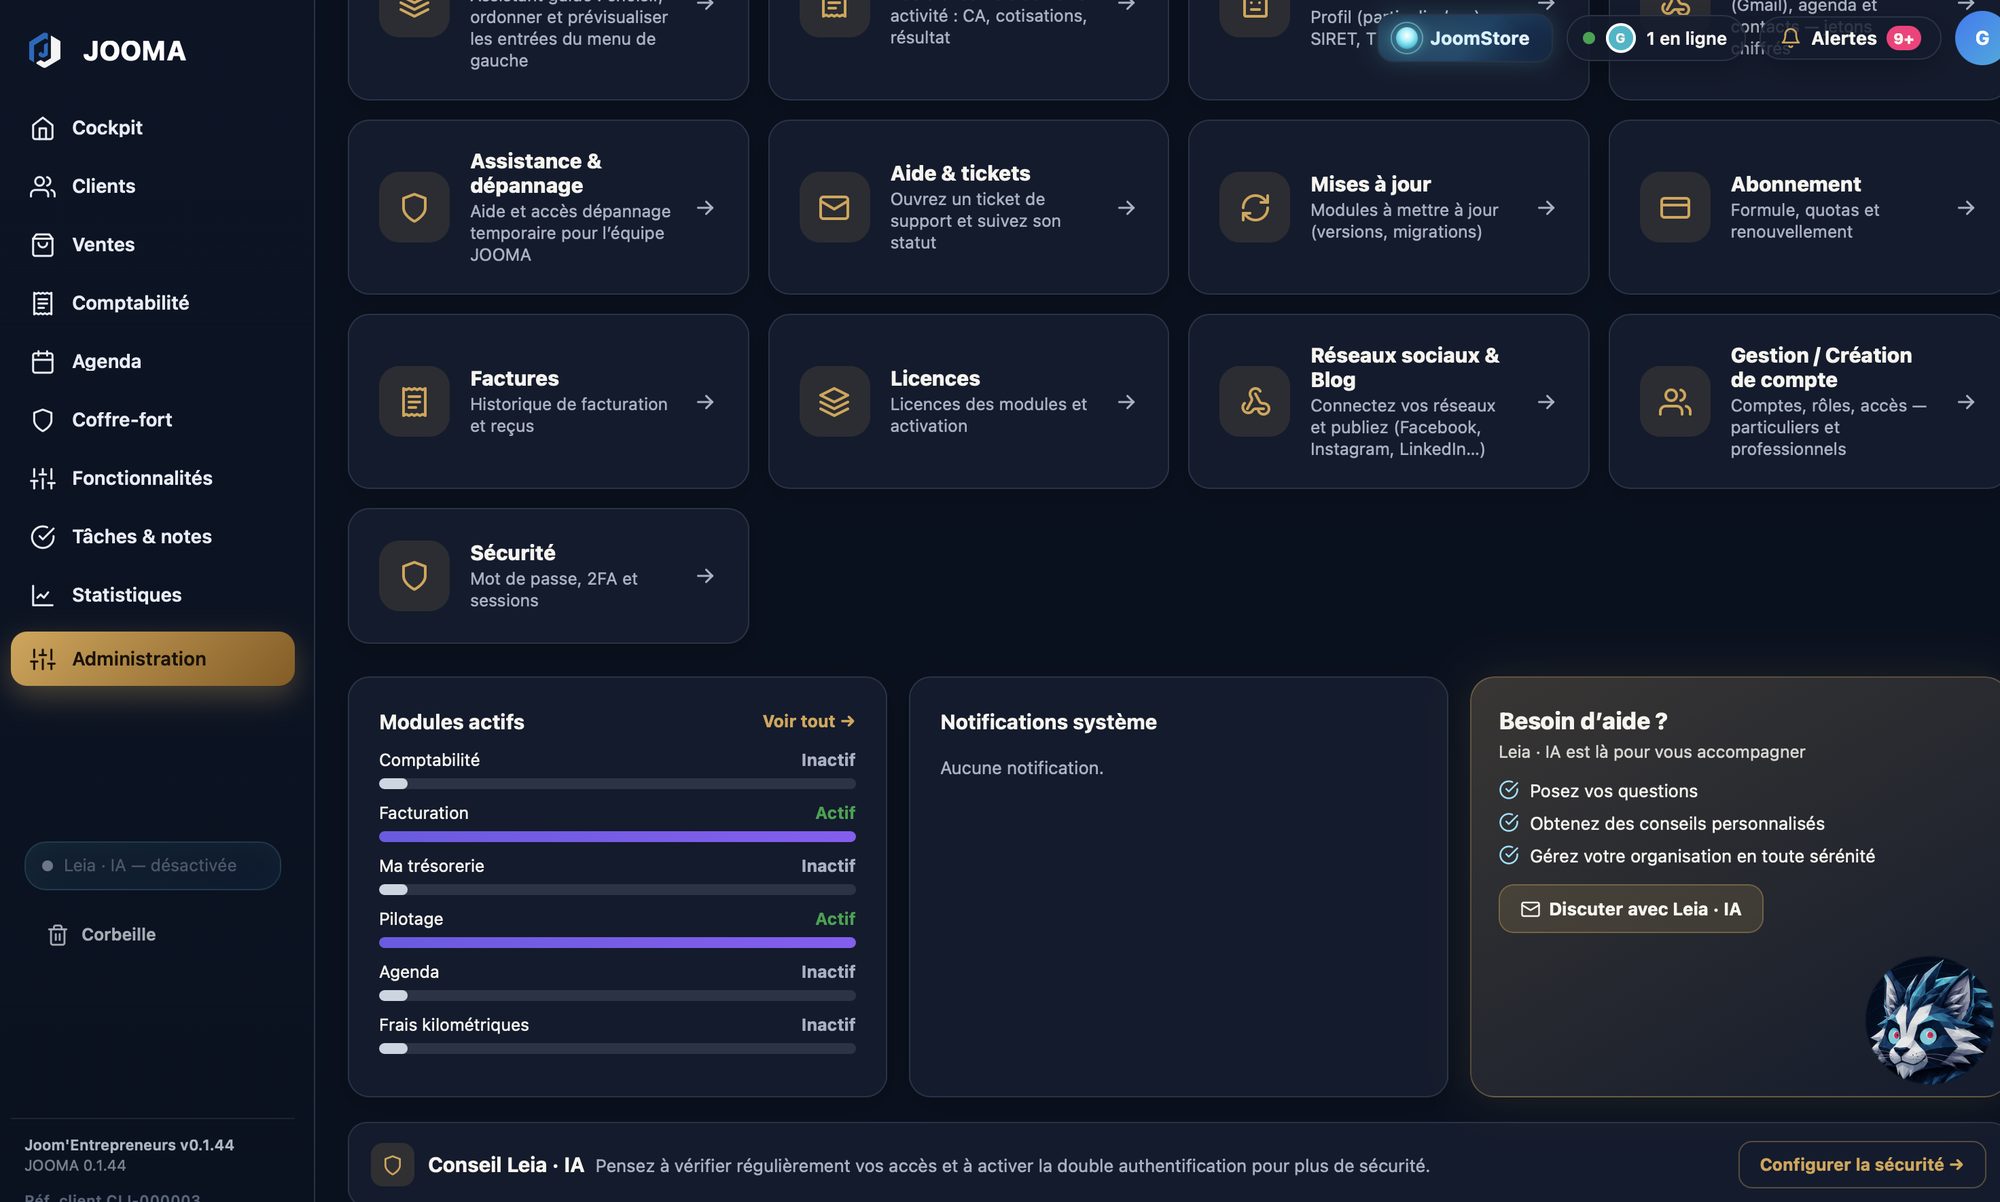Open the Mises à jour arrow

tap(1546, 208)
